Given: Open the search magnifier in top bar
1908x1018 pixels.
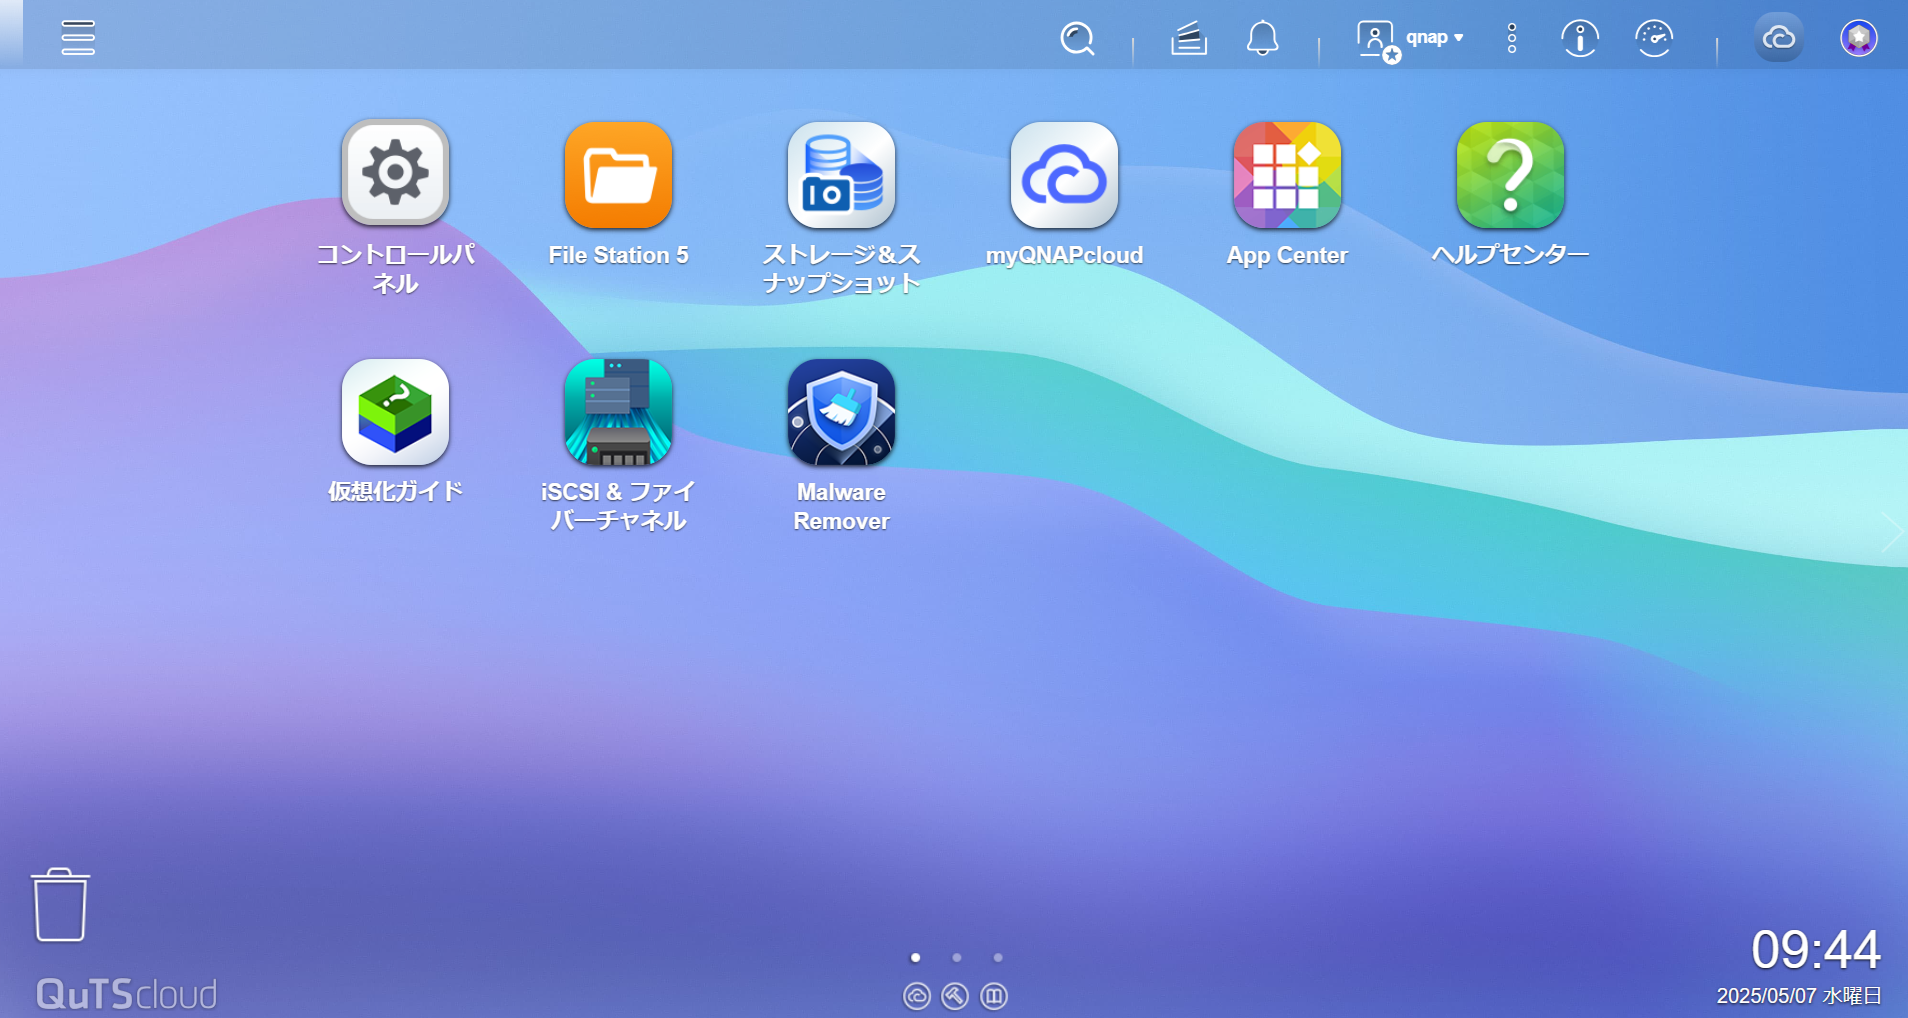Looking at the screenshot, I should pyautogui.click(x=1077, y=39).
